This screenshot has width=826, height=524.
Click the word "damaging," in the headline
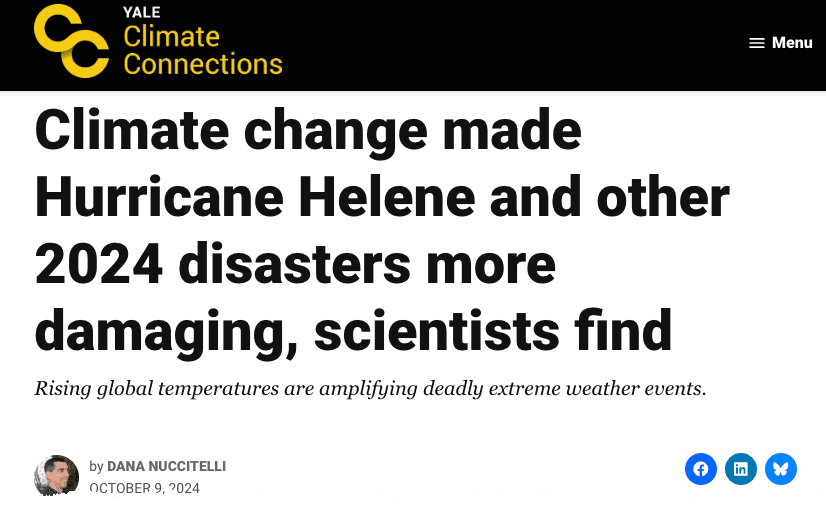pos(163,331)
